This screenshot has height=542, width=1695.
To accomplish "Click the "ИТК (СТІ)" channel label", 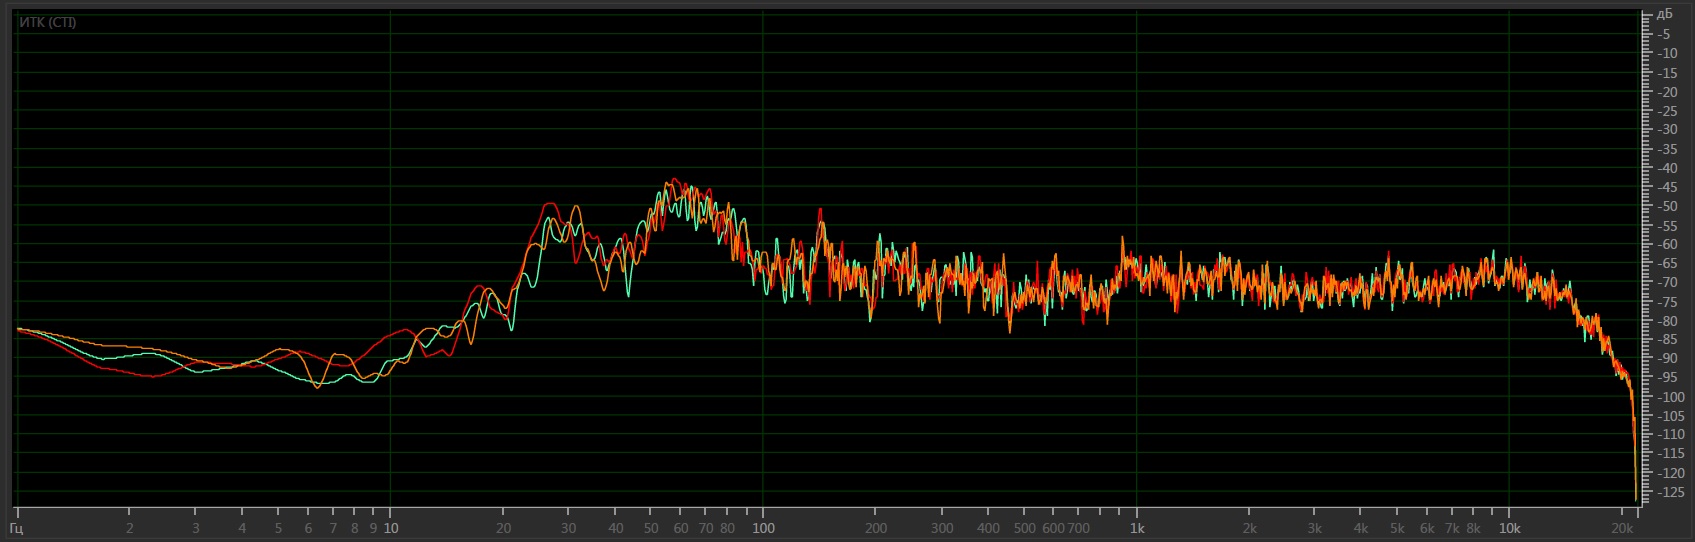I will click(48, 22).
